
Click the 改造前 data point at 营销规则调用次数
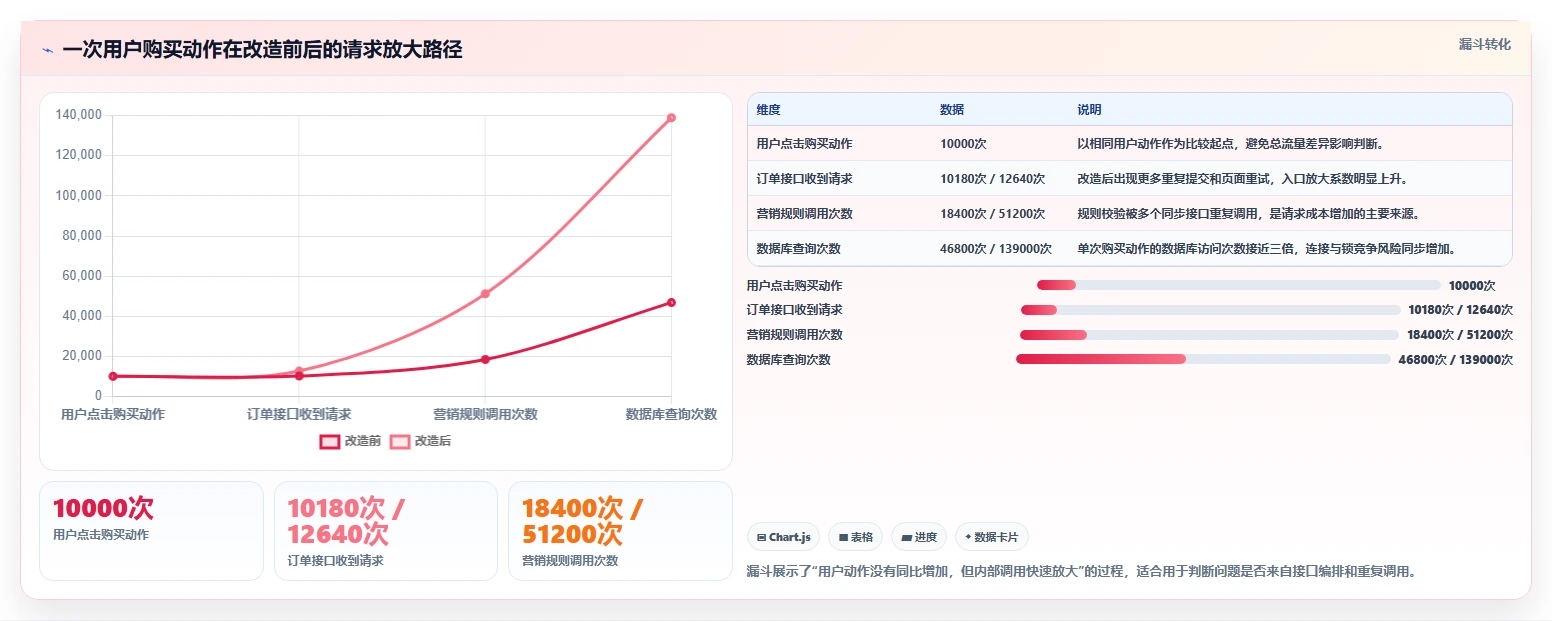coord(485,359)
